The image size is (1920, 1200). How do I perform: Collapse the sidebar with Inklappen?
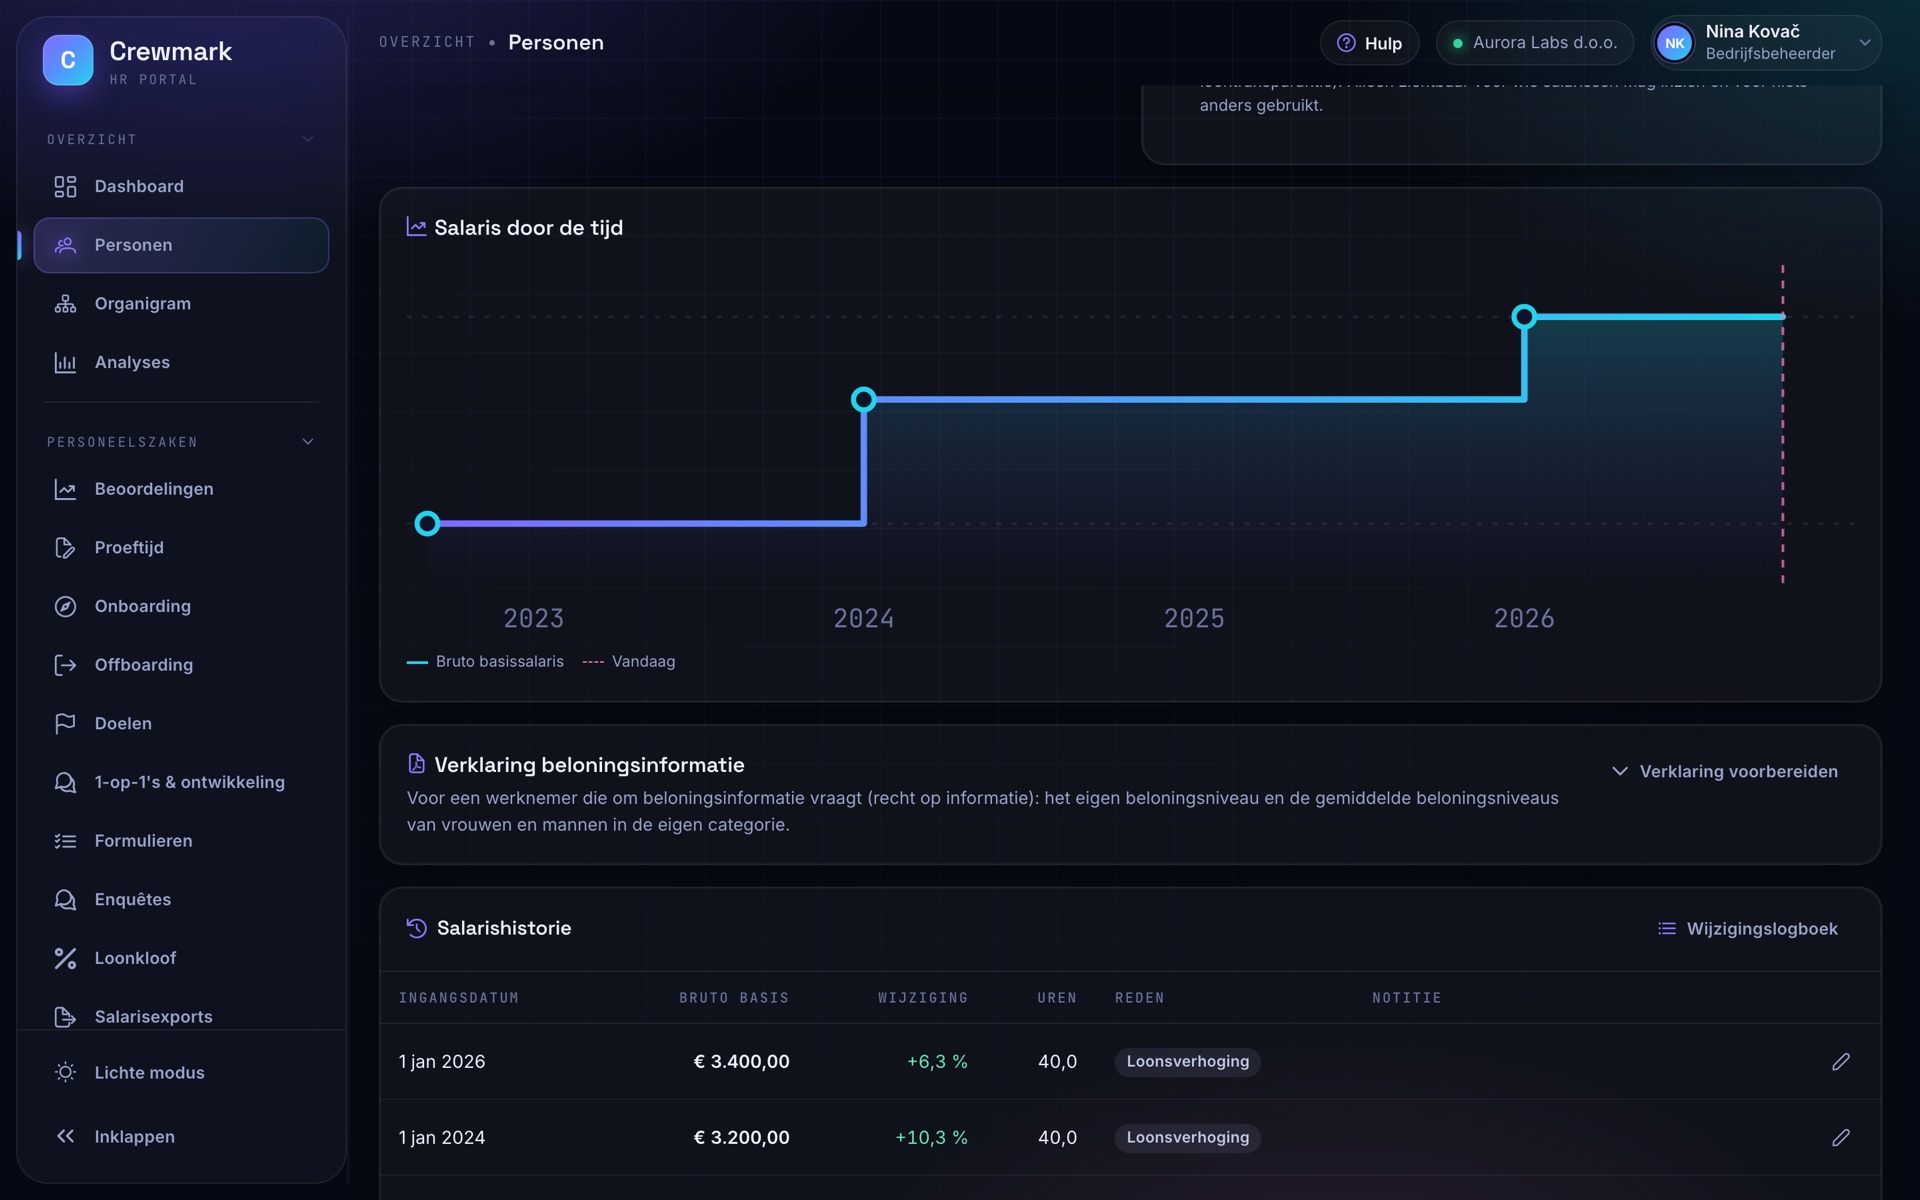pos(181,1136)
